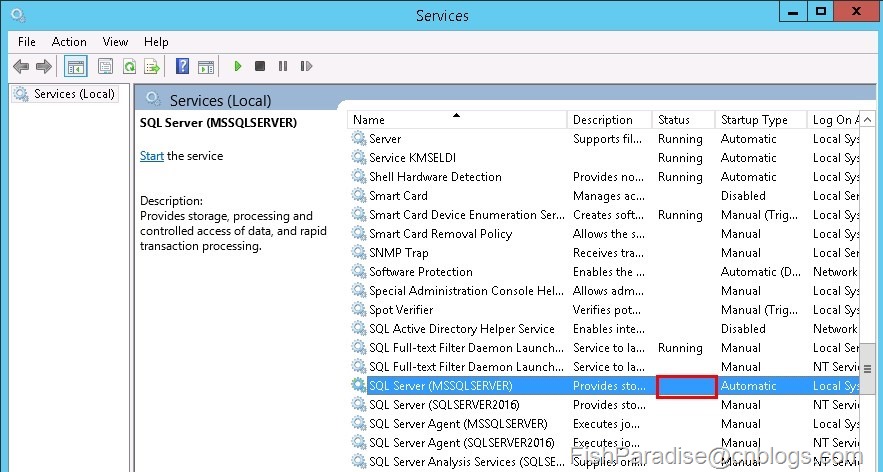Click gear icon of SQL Server (MSSQLSERVER)
Screen dimensions: 883x472
[359, 385]
